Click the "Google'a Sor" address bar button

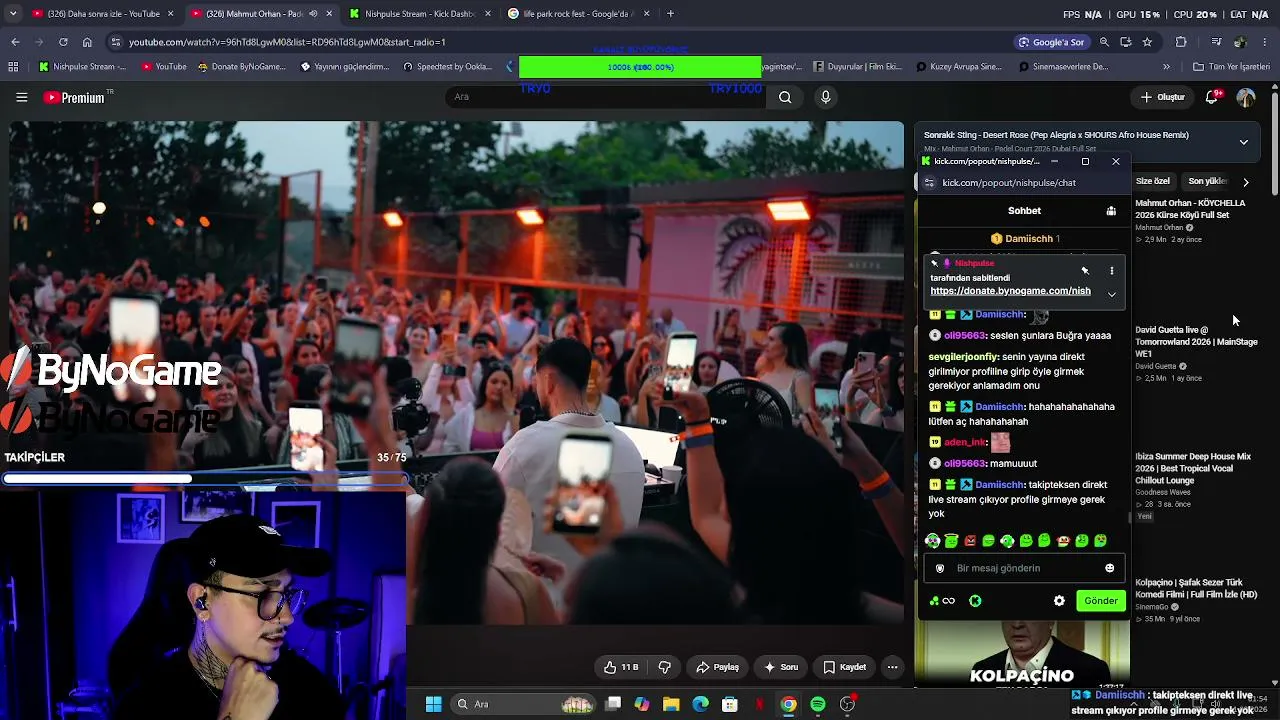pos(1051,42)
